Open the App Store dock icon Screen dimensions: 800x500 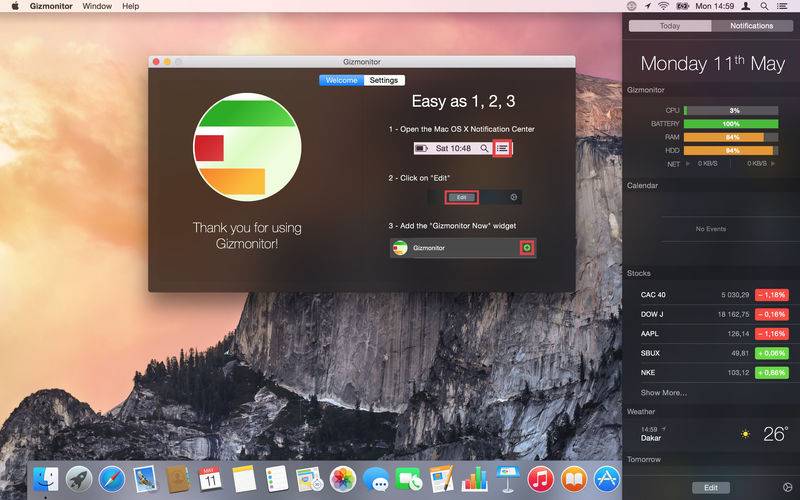point(607,480)
